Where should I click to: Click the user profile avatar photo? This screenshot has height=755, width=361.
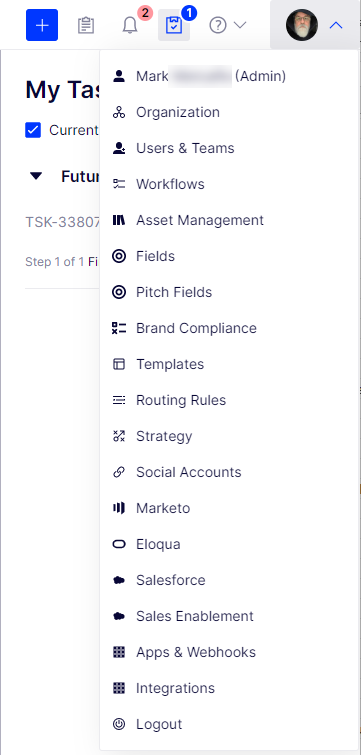tap(302, 25)
